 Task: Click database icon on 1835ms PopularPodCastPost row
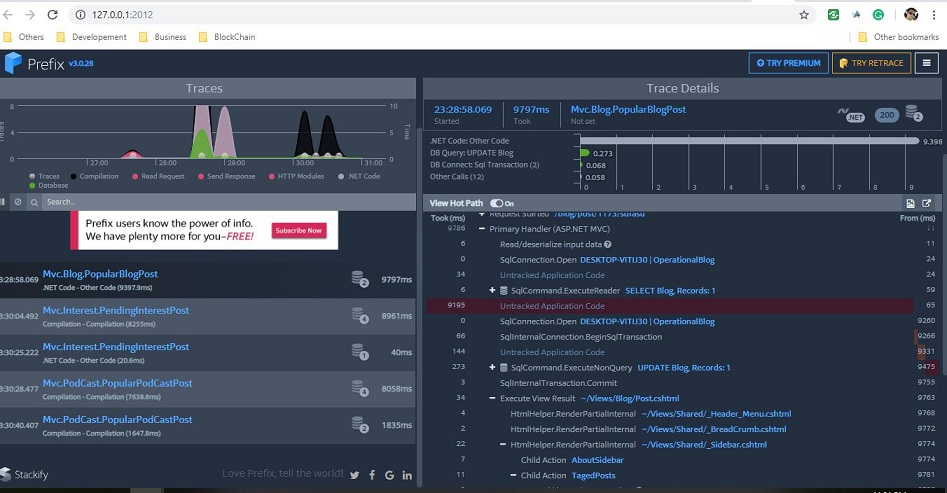pyautogui.click(x=360, y=425)
